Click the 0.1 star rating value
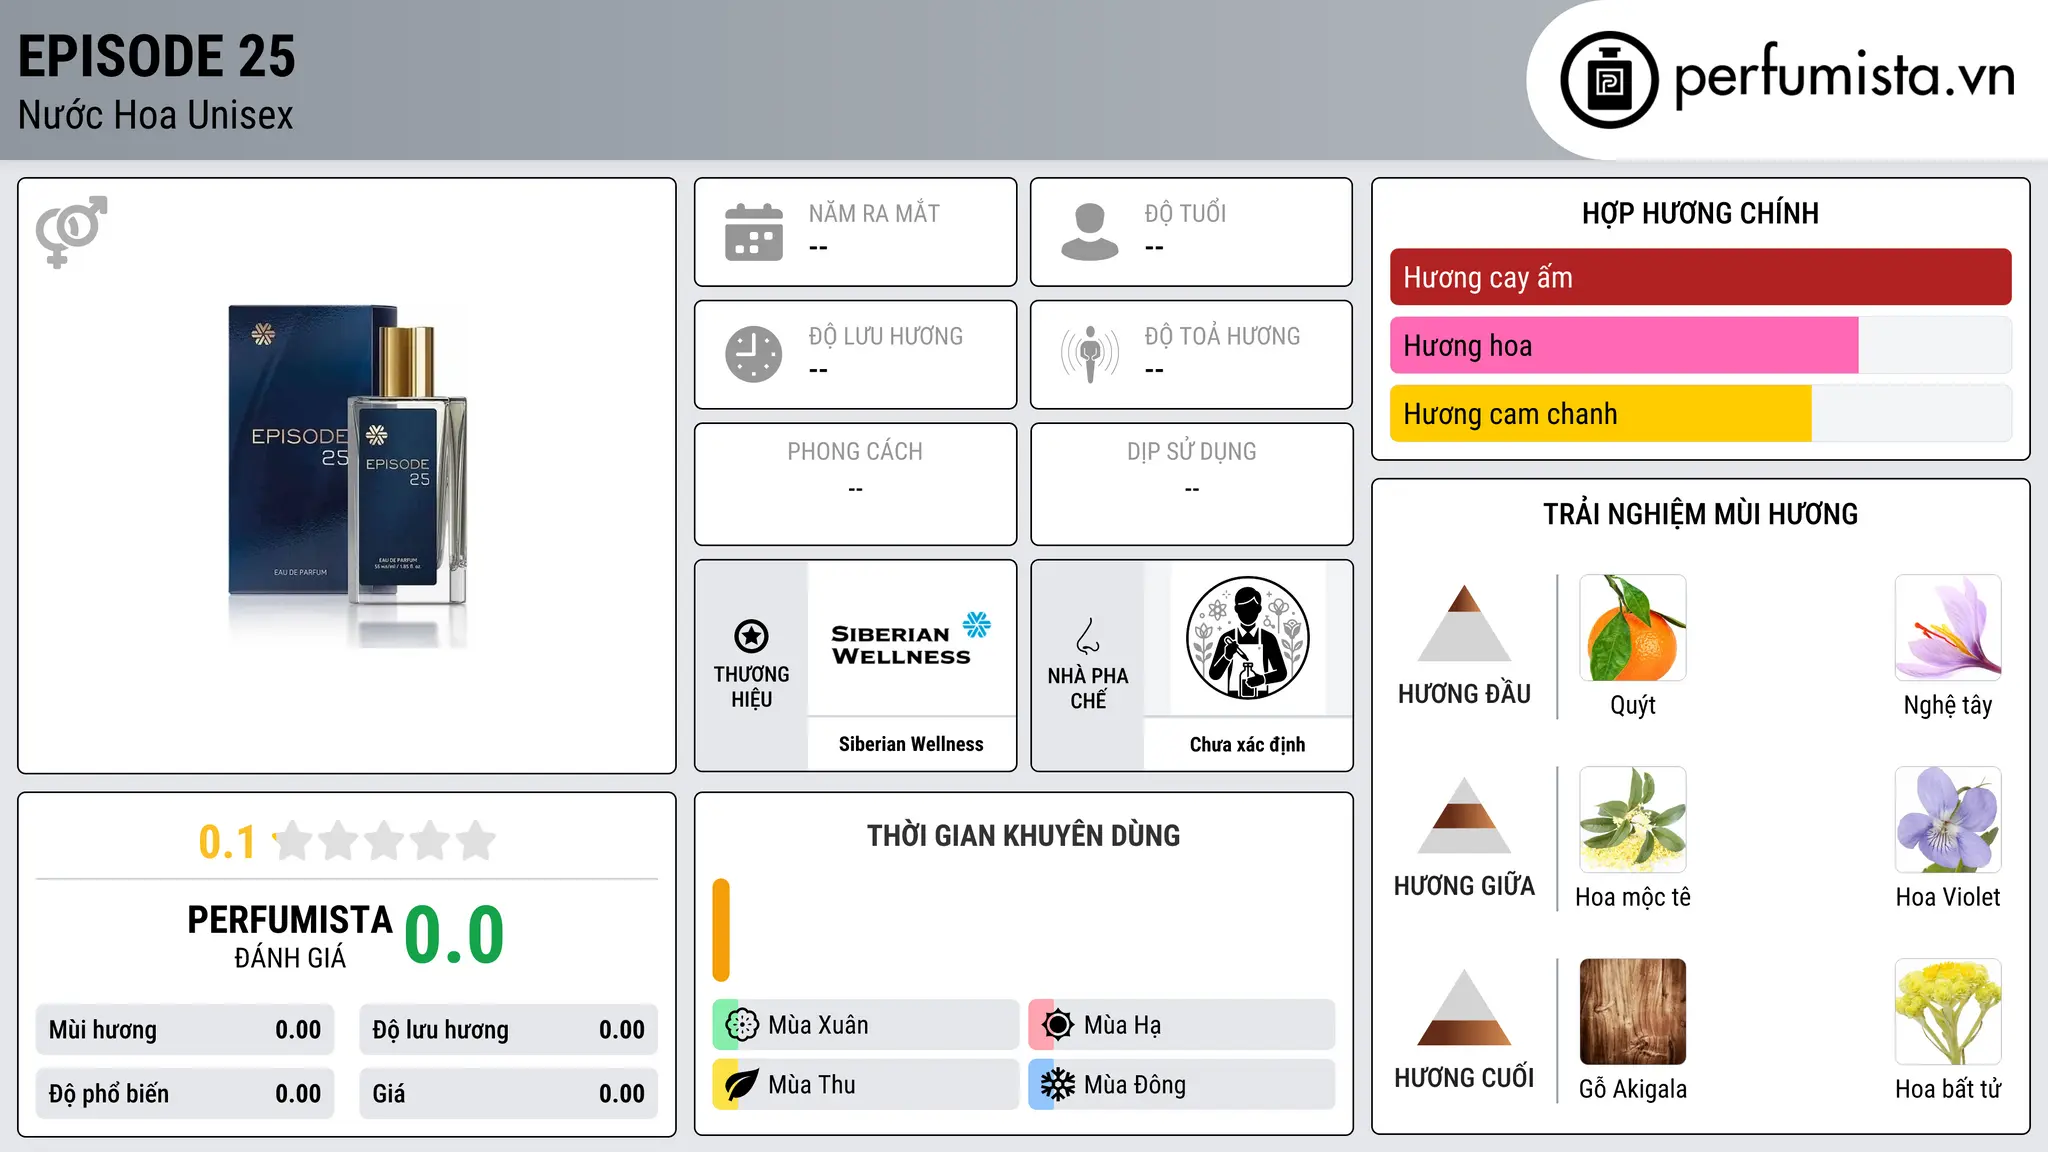 (x=227, y=842)
